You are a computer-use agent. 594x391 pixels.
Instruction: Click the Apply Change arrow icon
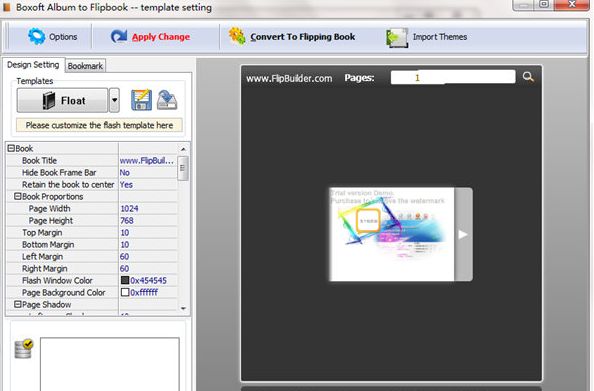(119, 36)
